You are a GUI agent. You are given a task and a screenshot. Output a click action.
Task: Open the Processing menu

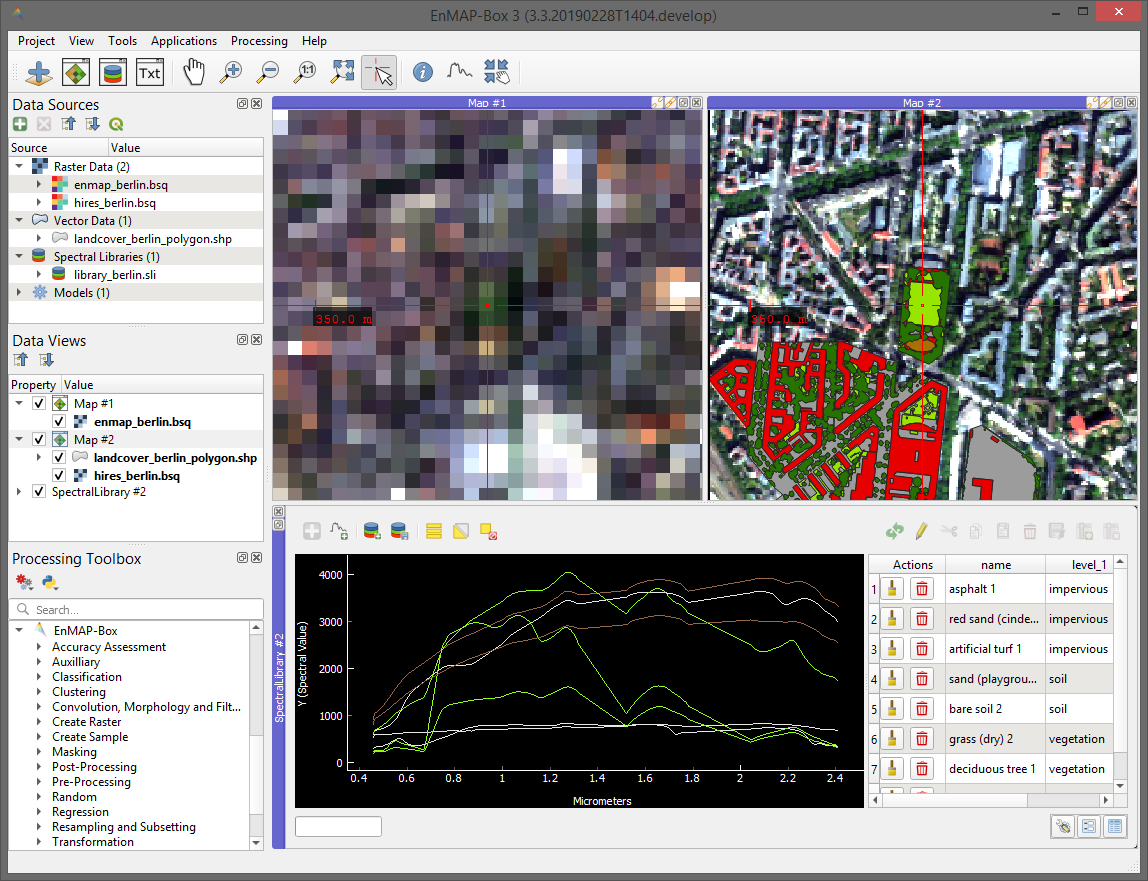click(x=259, y=41)
